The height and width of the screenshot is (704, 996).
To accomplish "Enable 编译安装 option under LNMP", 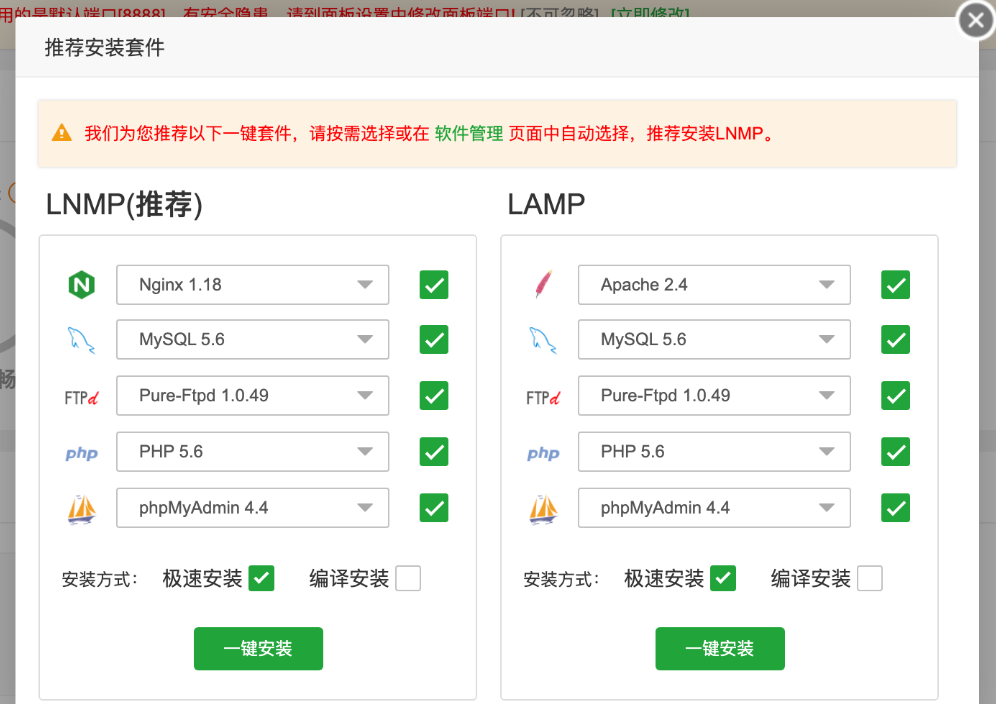I will (x=408, y=578).
